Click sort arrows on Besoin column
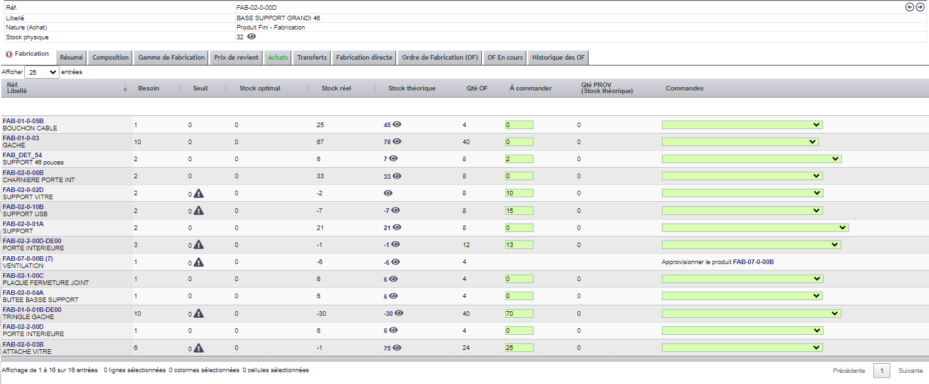This screenshot has width=929, height=384. click(180, 88)
